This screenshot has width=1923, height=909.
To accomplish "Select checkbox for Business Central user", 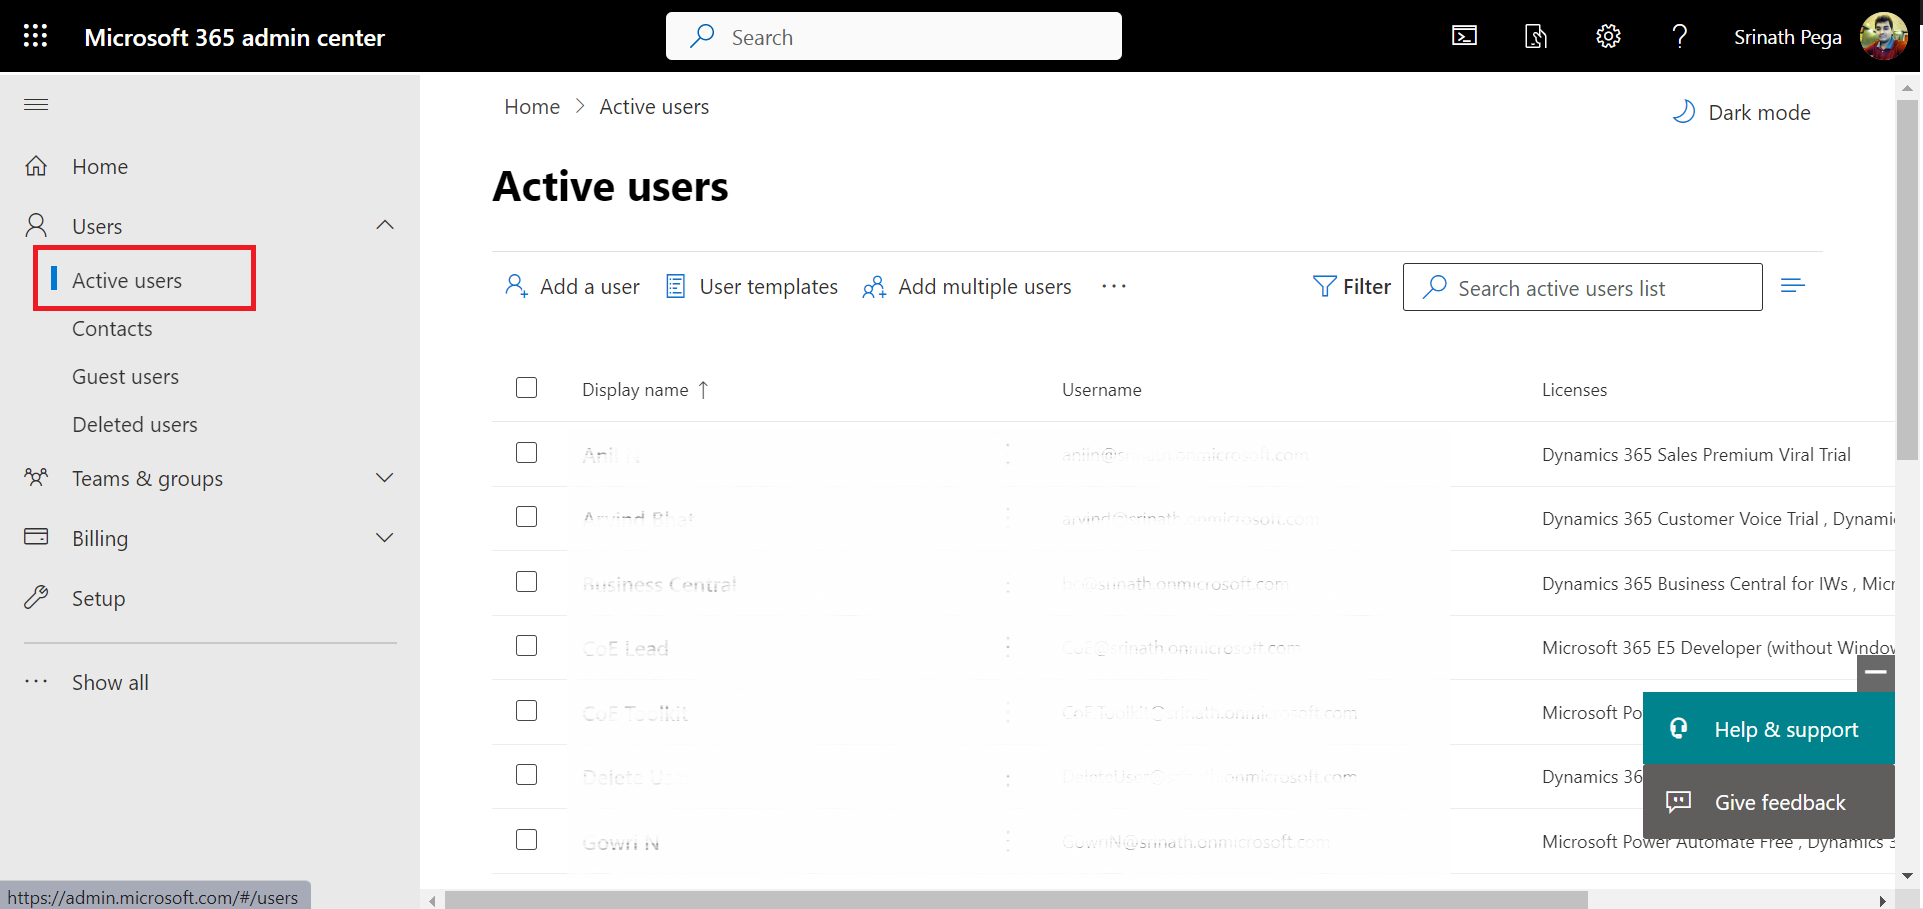I will [526, 582].
